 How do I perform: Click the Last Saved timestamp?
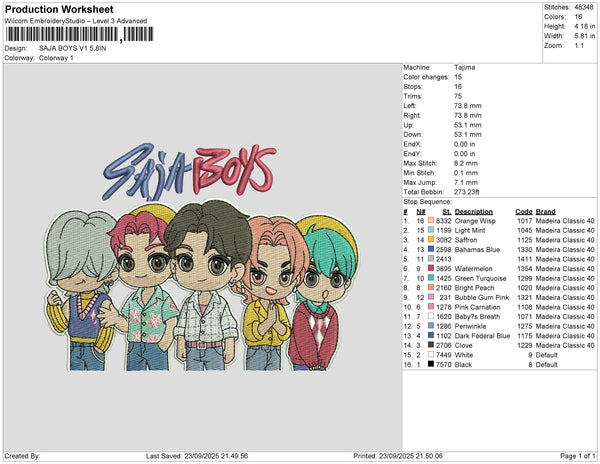(x=197, y=456)
